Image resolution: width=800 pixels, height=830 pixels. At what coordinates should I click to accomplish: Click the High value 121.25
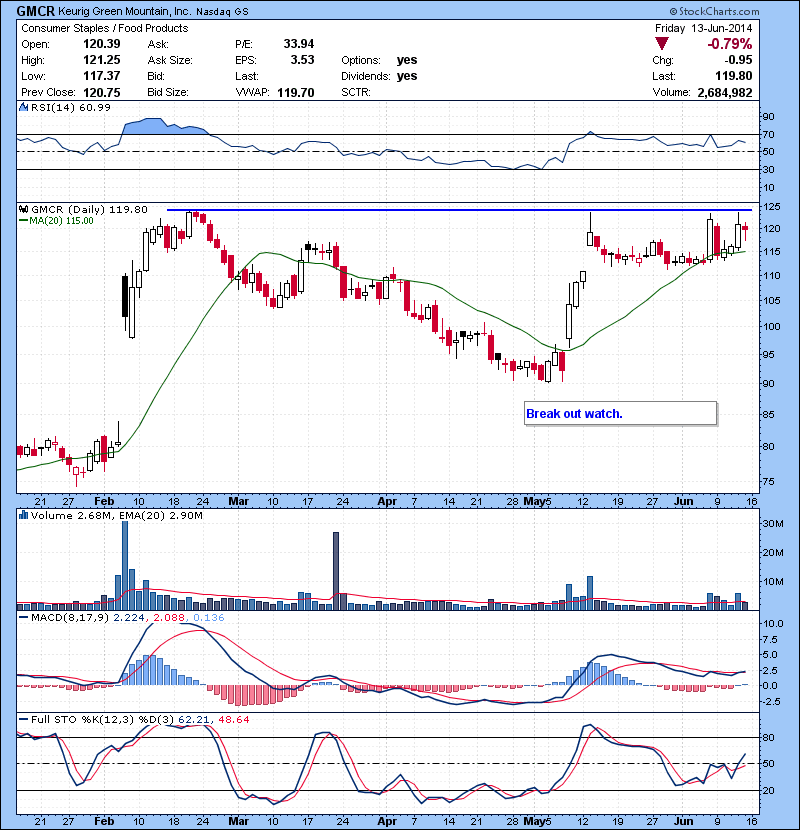(x=102, y=60)
